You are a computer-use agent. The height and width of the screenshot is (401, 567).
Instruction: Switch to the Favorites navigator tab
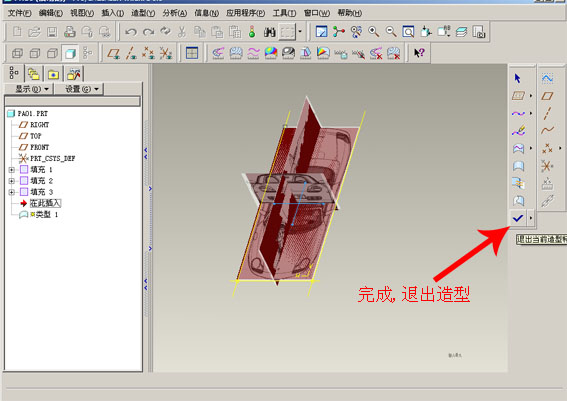53,74
